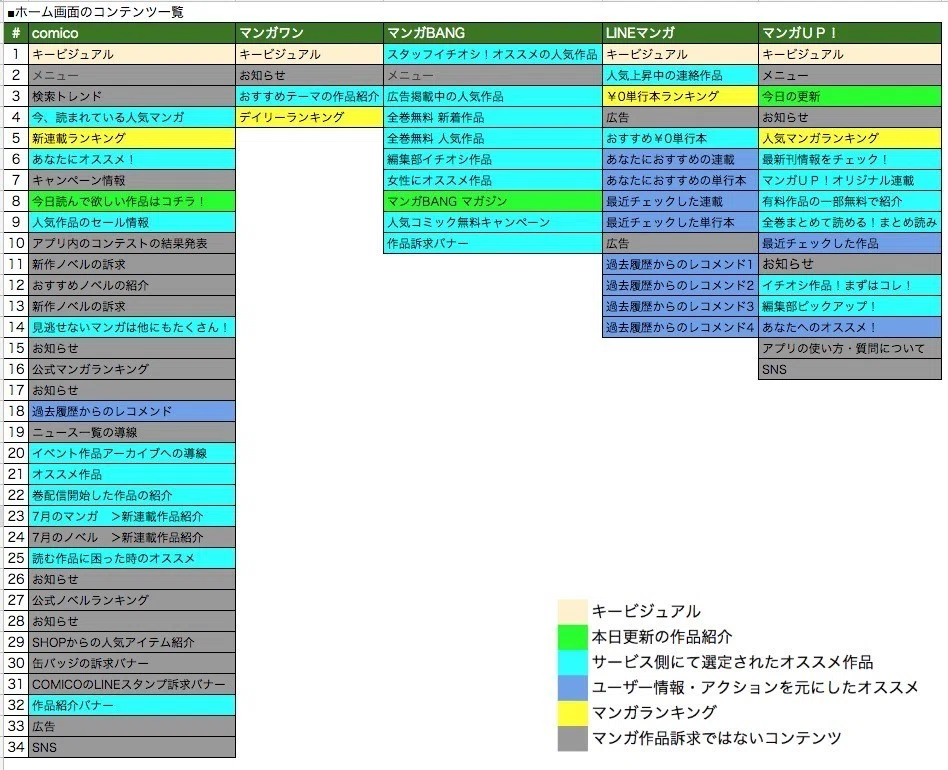Select cell ￥0単行本ランキング
The width and height of the screenshot is (948, 770).
click(x=680, y=96)
